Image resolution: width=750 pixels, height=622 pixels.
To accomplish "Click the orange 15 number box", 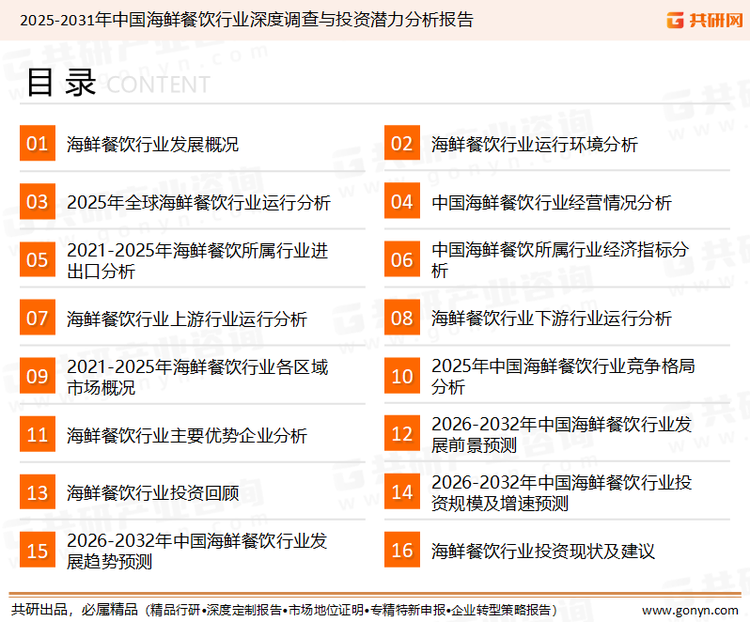I will pyautogui.click(x=37, y=550).
